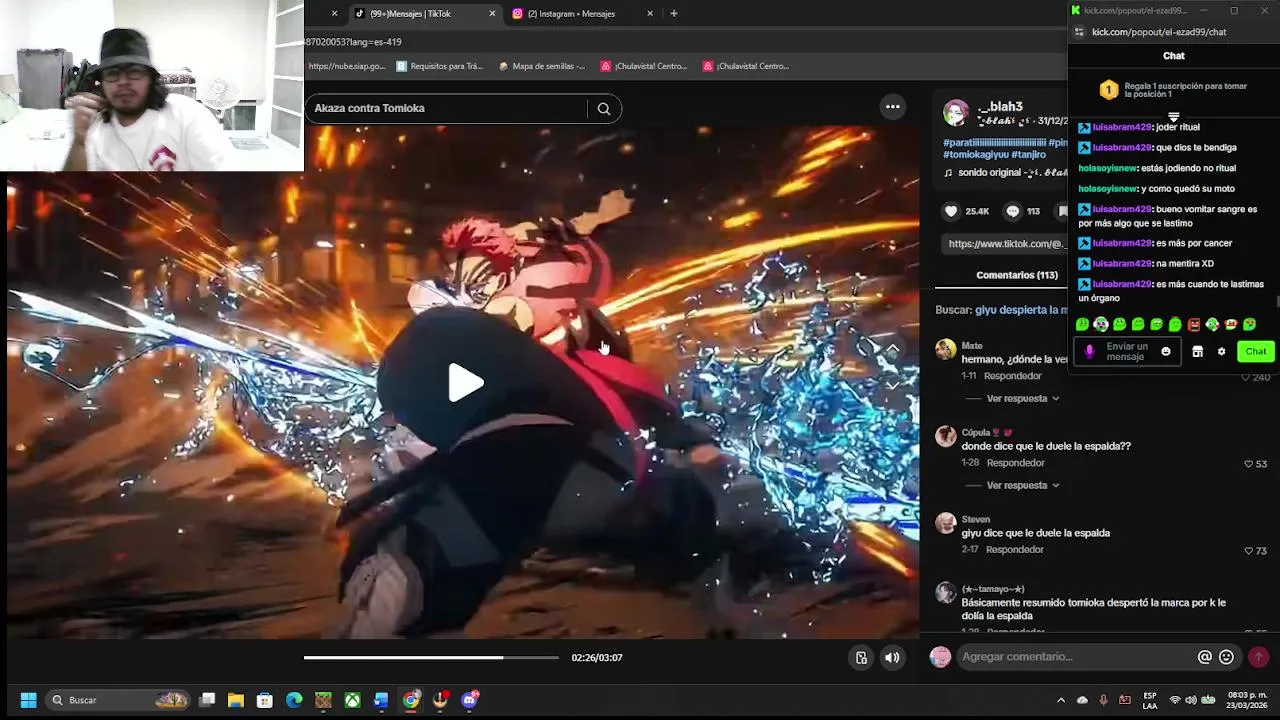
Task: Open the Kick chat shop icon
Action: click(1197, 352)
